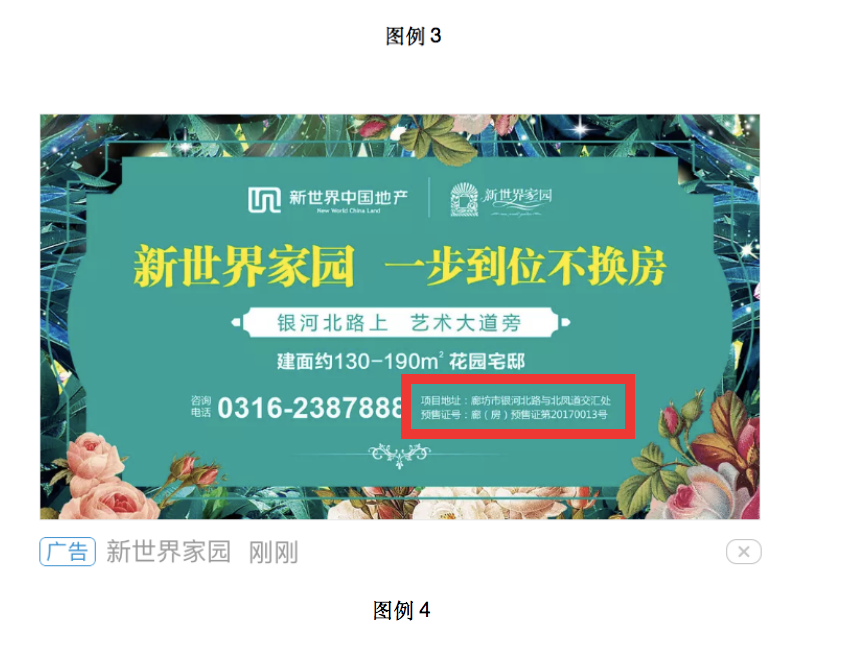
Task: Click the project address line 廊坊市银河北路
Action: 515,400
